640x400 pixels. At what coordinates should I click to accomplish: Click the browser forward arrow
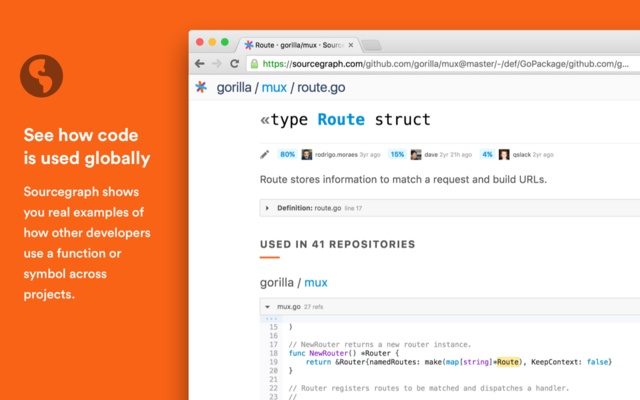(217, 64)
